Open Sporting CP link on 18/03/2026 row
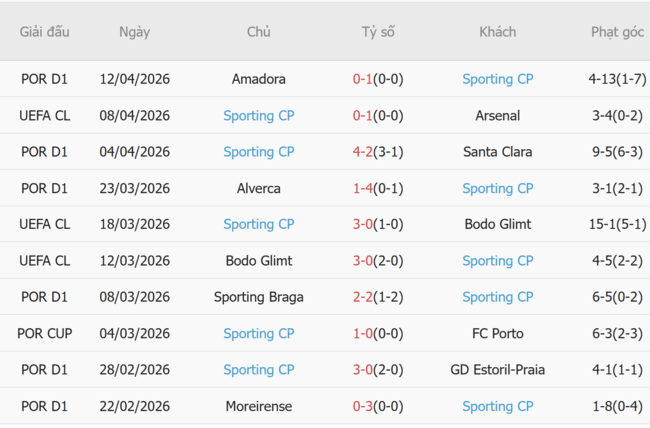Screen dimensions: 650x428 point(258,224)
